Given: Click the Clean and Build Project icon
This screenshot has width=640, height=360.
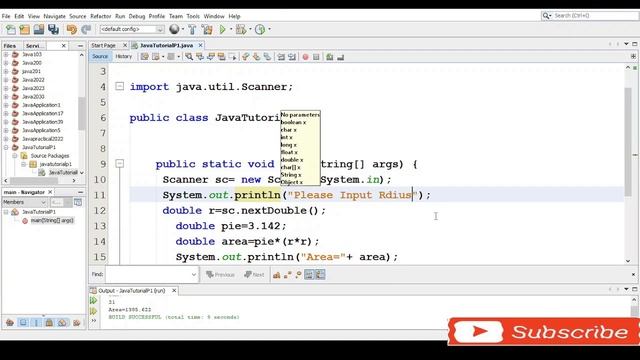Looking at the screenshot, I should pos(207,29).
